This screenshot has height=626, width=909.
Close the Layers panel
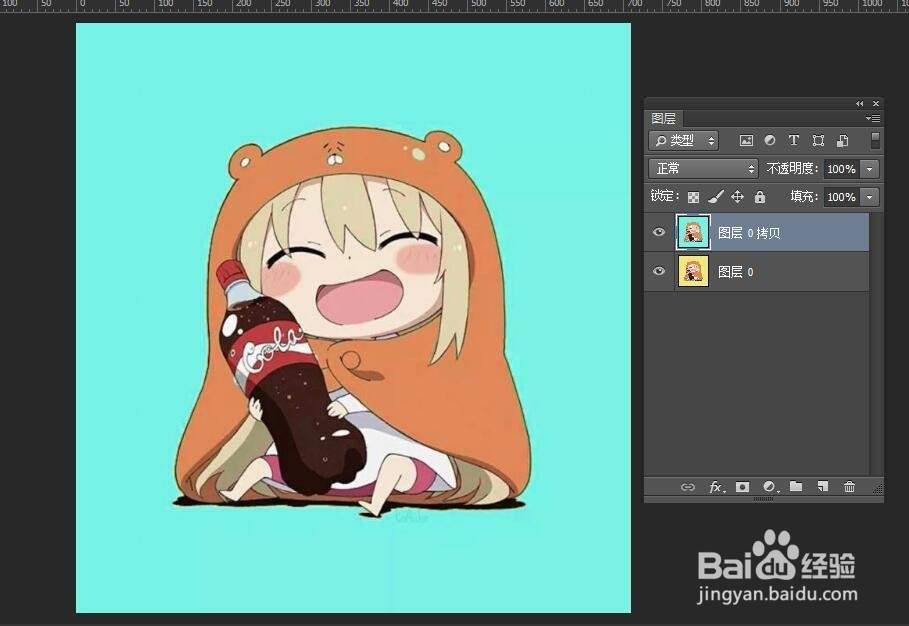pos(876,104)
